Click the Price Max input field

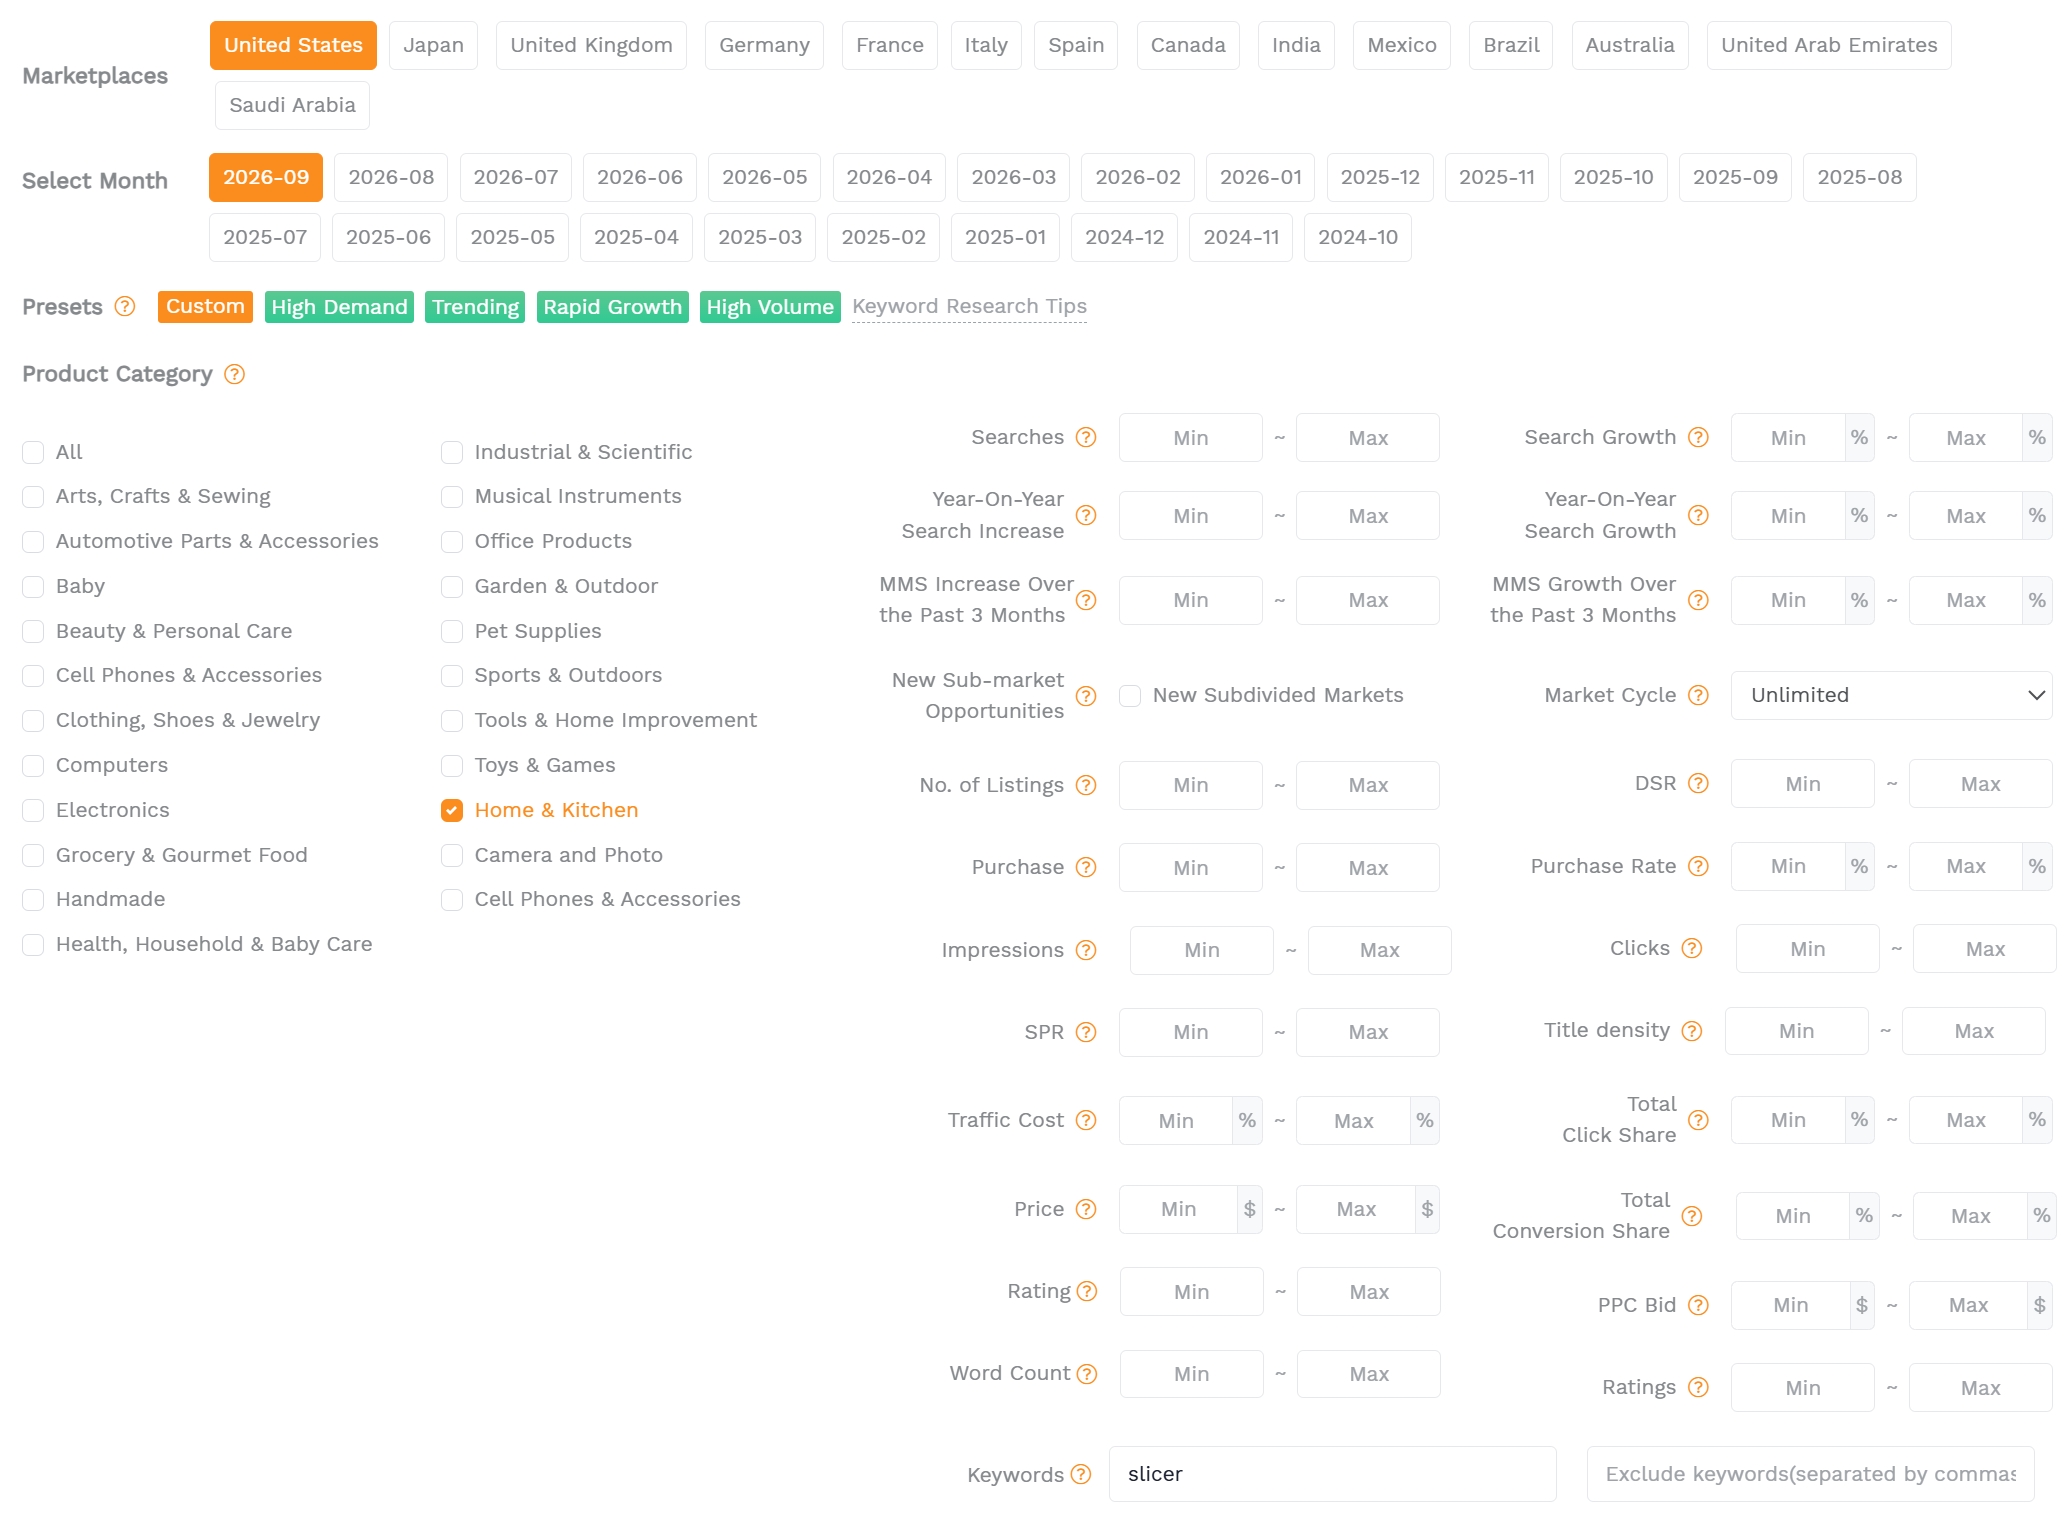click(1356, 1209)
